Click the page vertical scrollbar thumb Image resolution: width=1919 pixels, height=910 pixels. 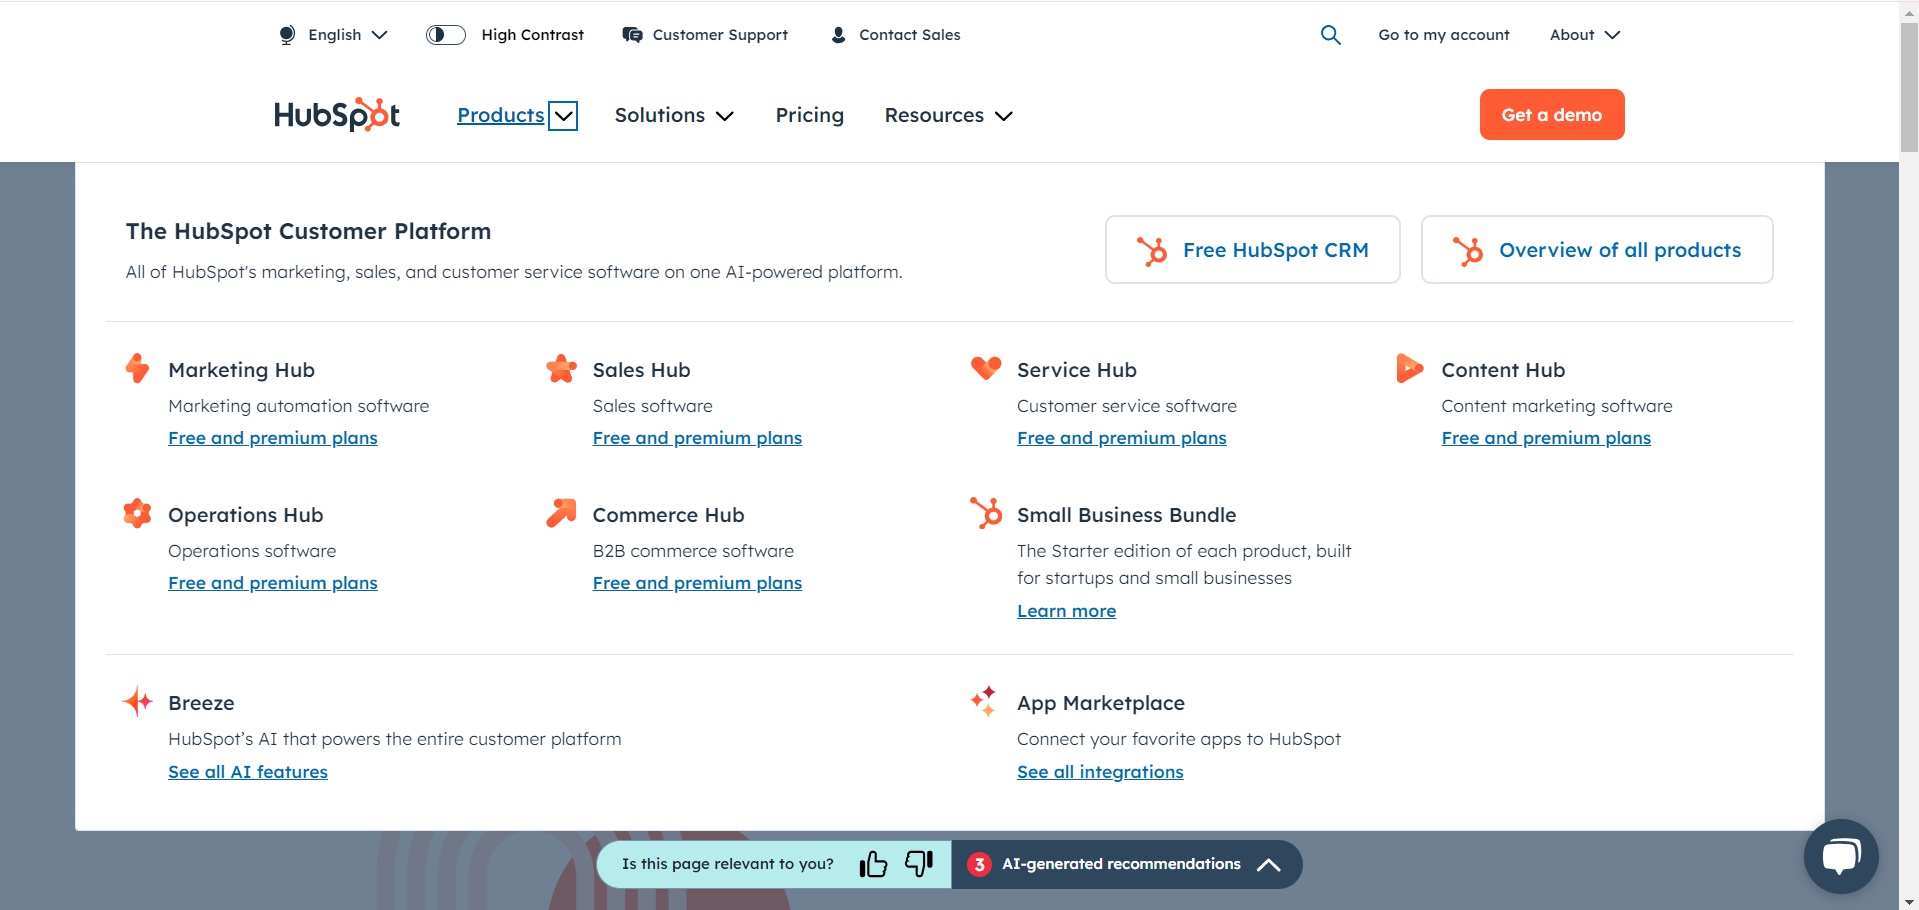click(x=1909, y=87)
